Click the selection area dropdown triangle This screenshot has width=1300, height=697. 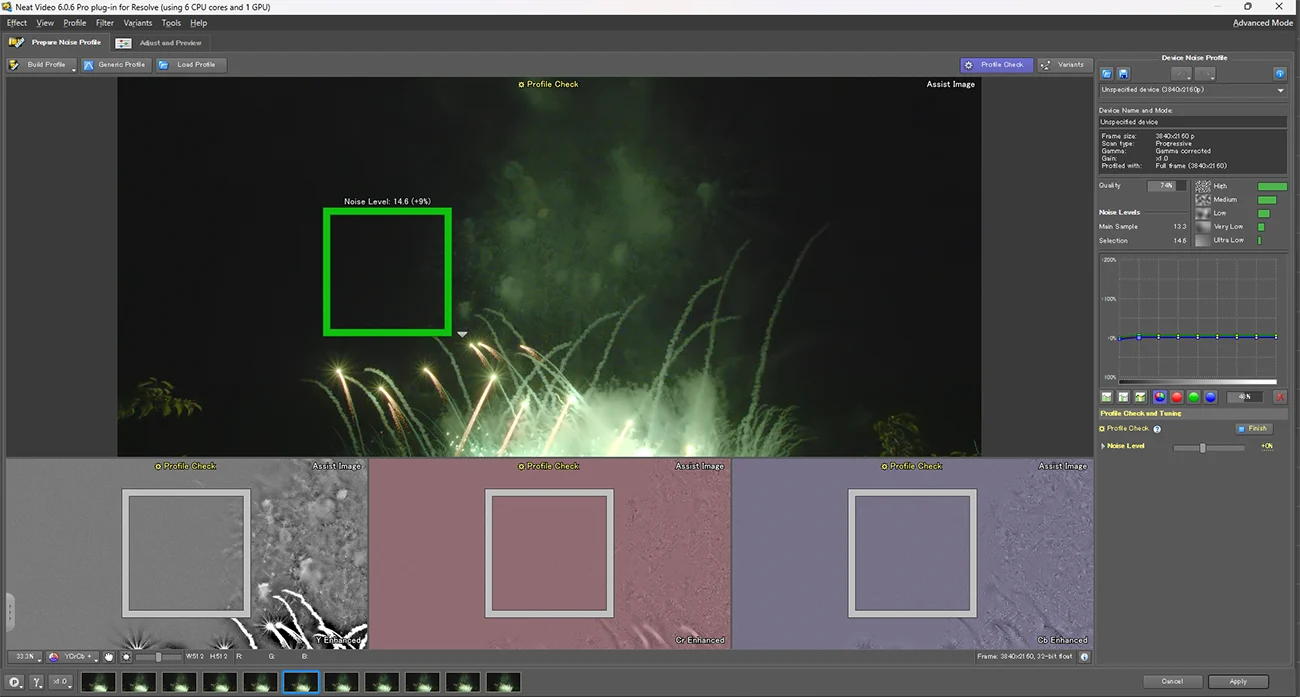pos(462,334)
